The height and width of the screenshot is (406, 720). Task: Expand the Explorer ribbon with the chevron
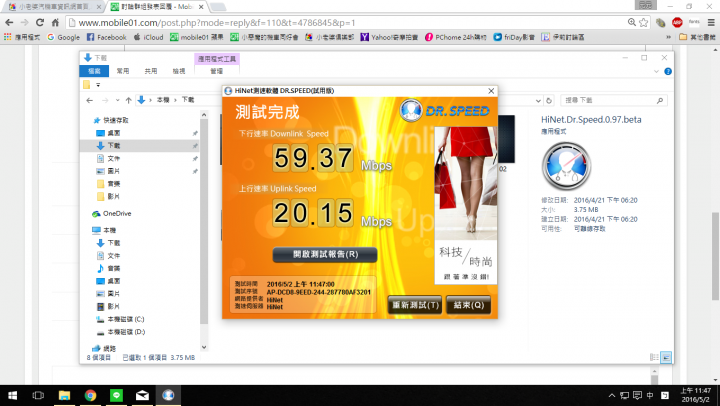point(656,72)
